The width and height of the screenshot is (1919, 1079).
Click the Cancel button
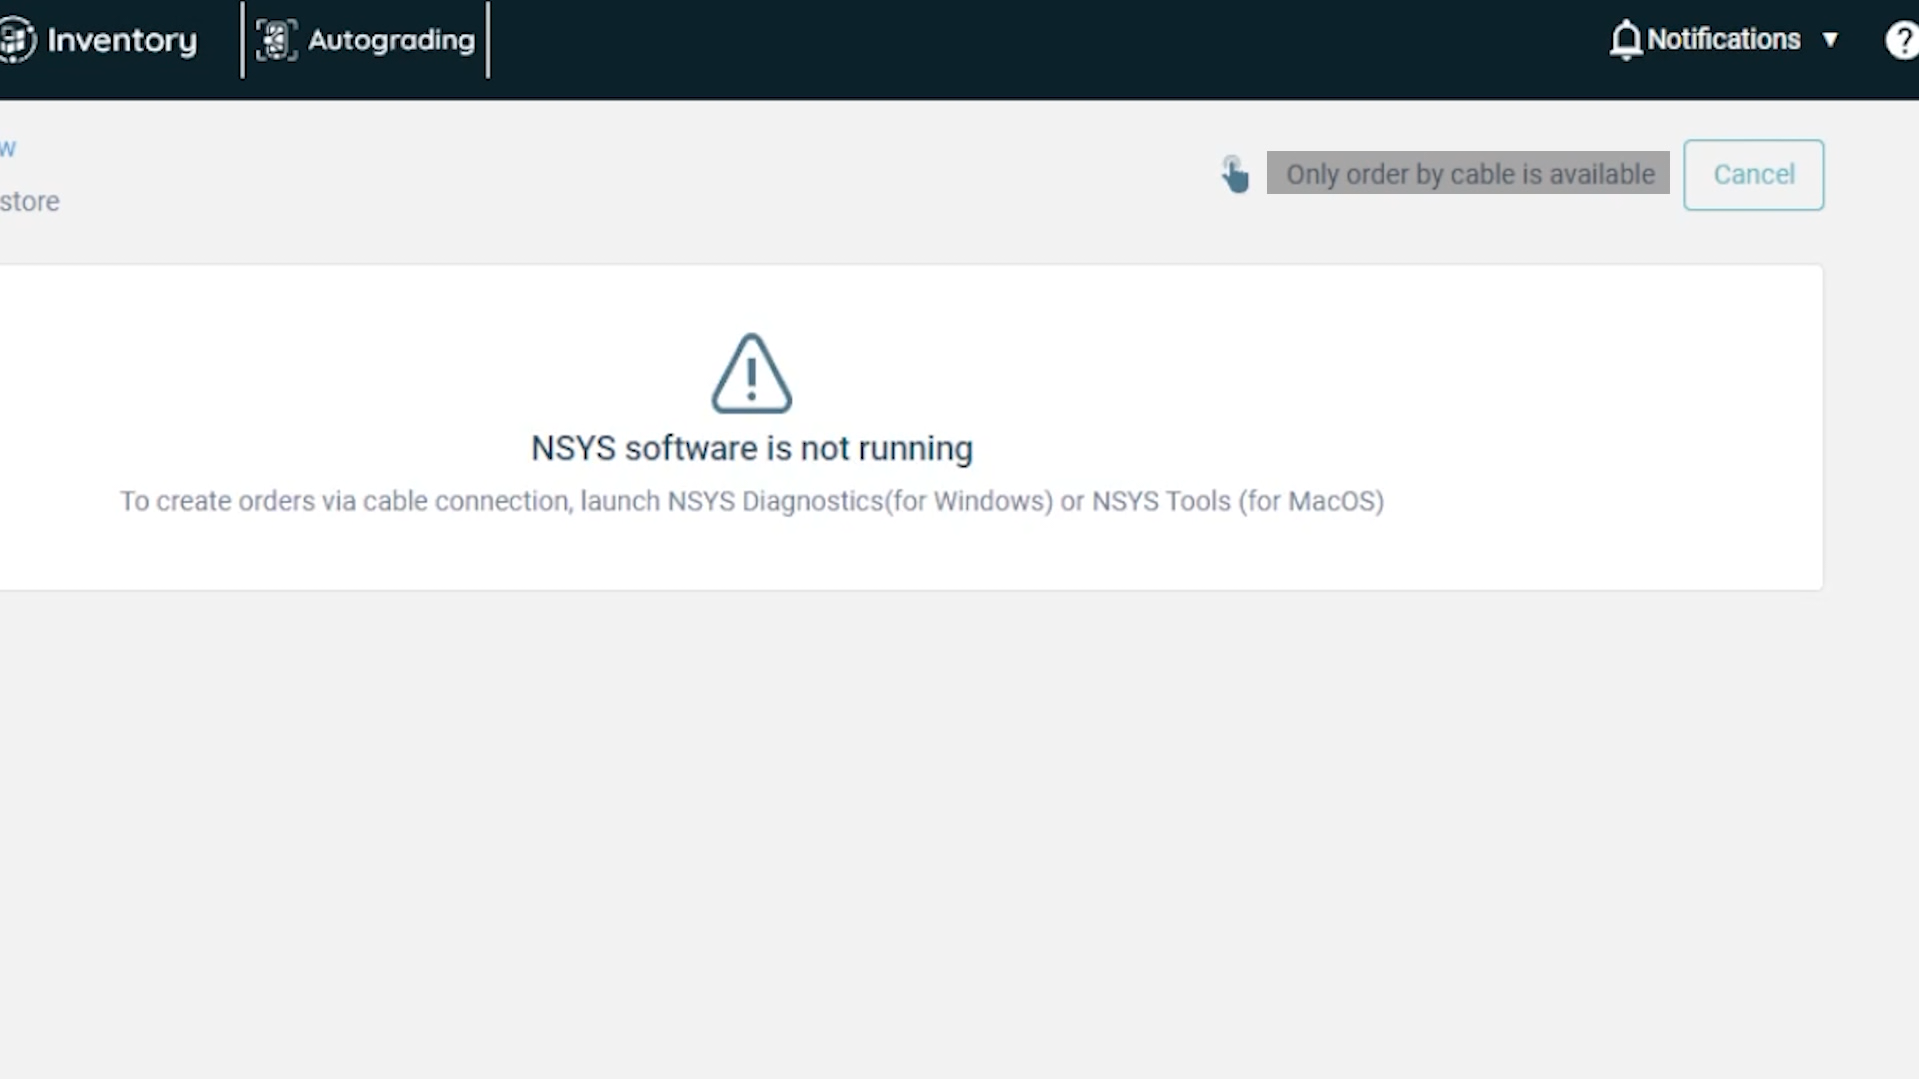coord(1753,175)
